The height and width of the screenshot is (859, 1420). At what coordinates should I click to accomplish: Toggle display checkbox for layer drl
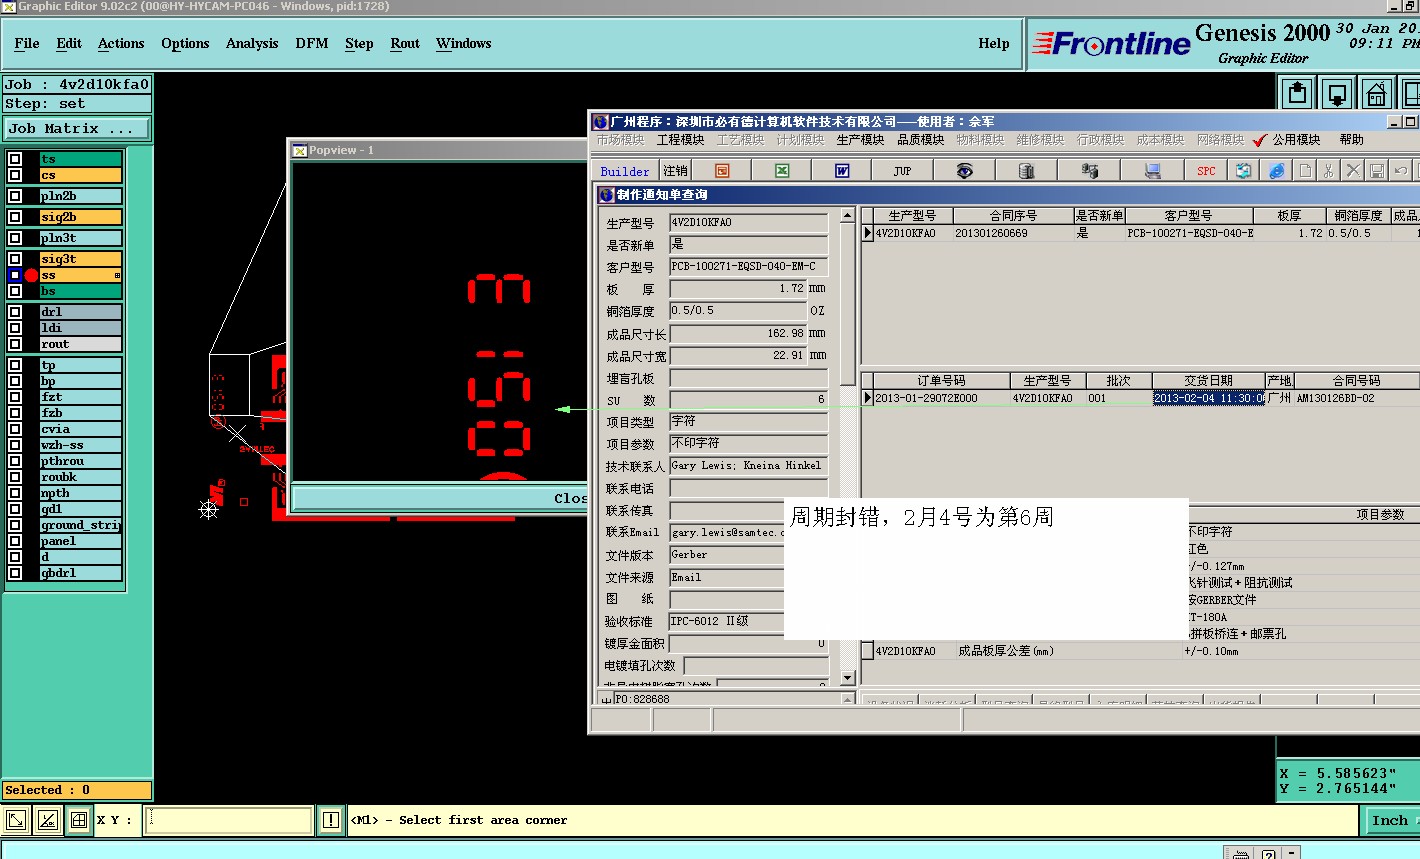pos(15,312)
